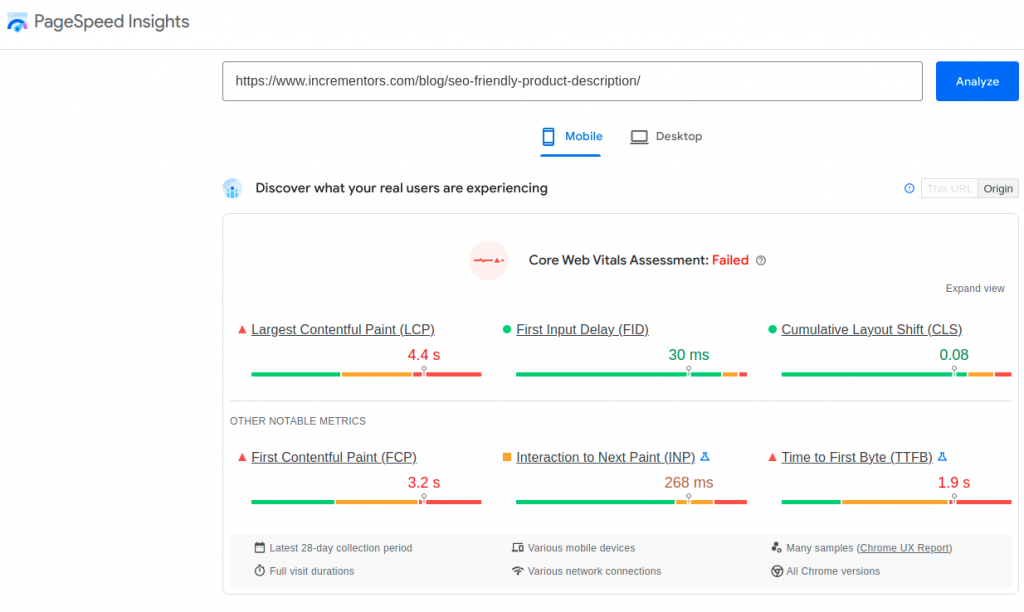Open First Input Delay (FID) link

point(583,329)
